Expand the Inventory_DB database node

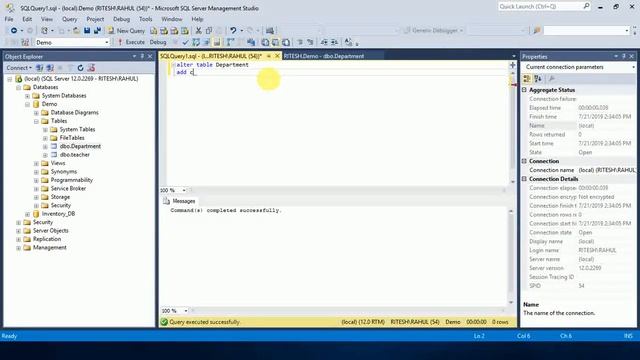tap(27, 214)
